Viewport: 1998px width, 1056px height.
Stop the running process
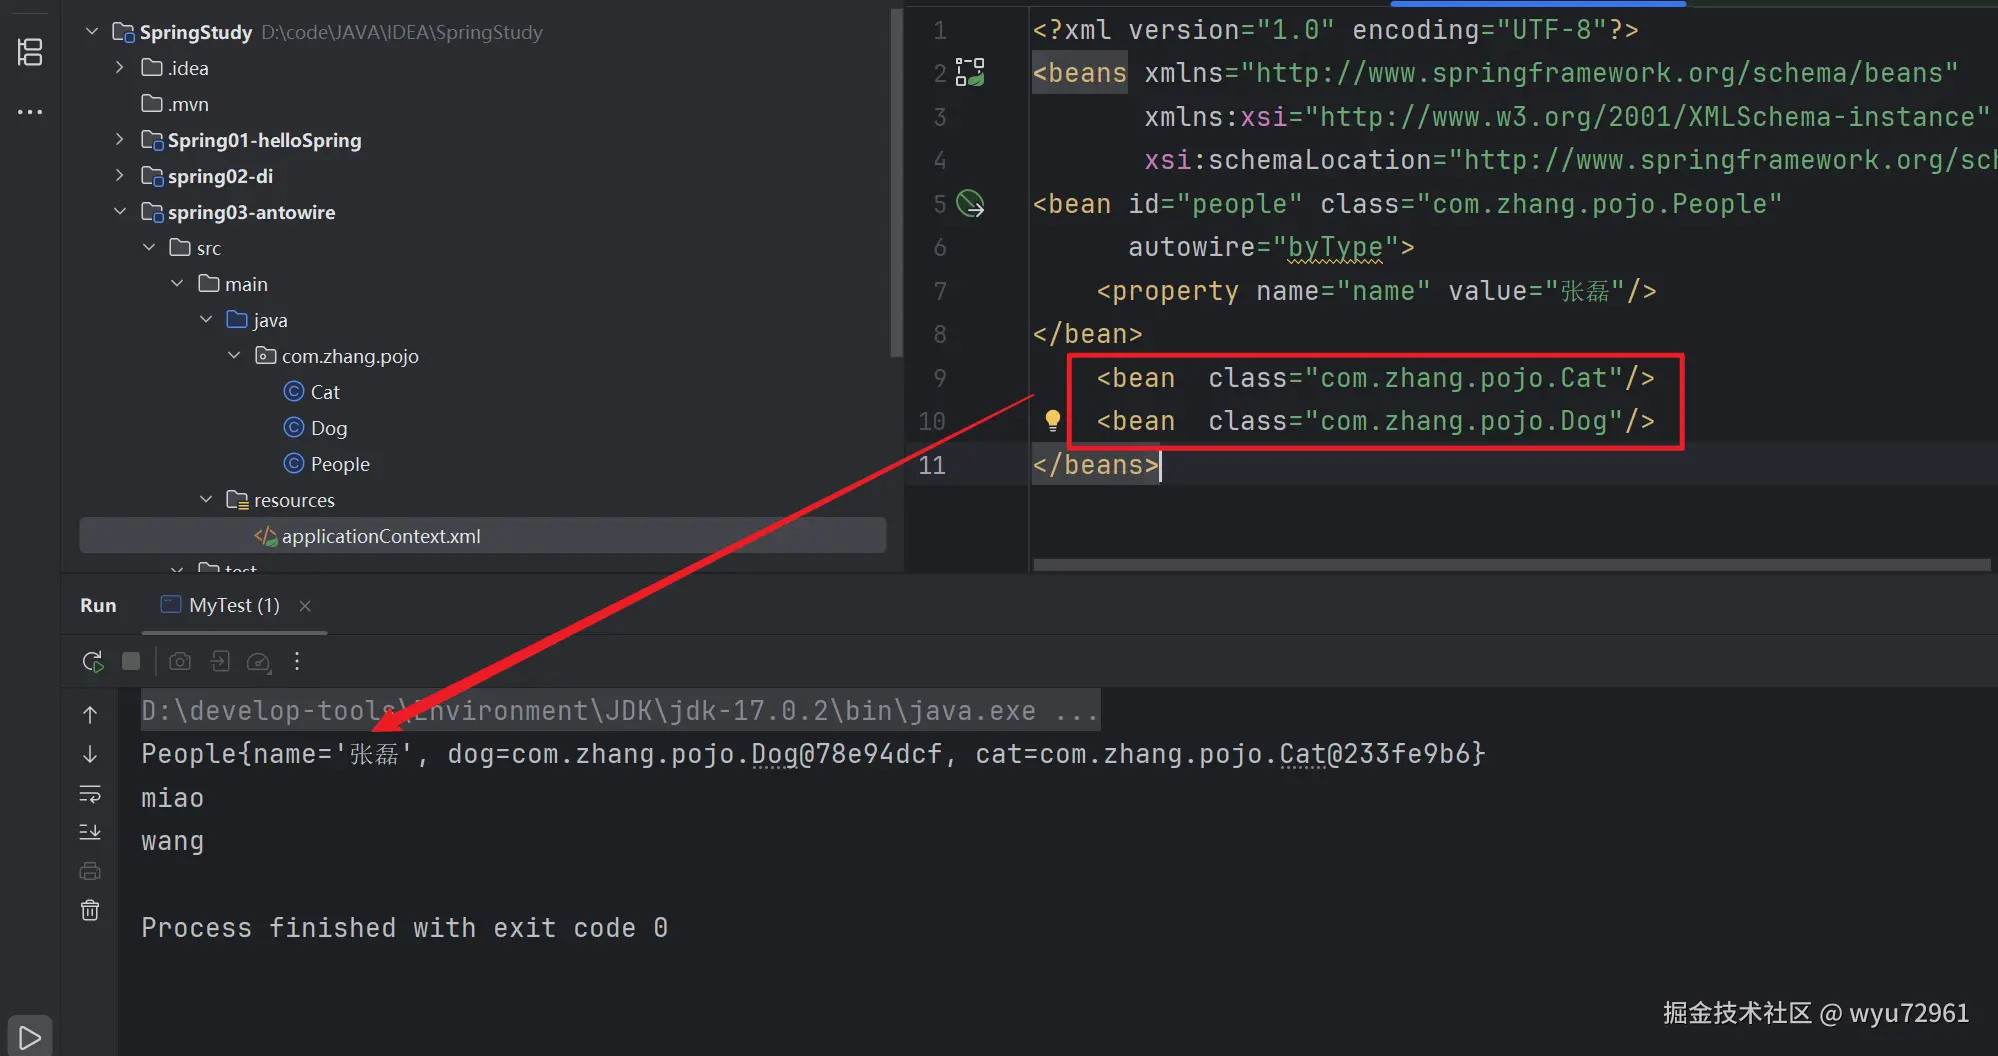pyautogui.click(x=131, y=661)
